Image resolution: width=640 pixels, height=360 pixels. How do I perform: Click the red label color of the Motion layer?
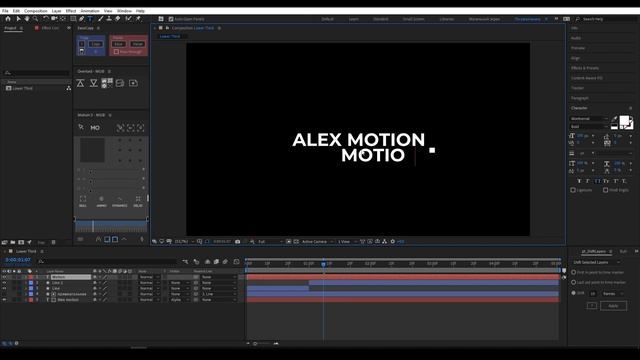point(31,277)
